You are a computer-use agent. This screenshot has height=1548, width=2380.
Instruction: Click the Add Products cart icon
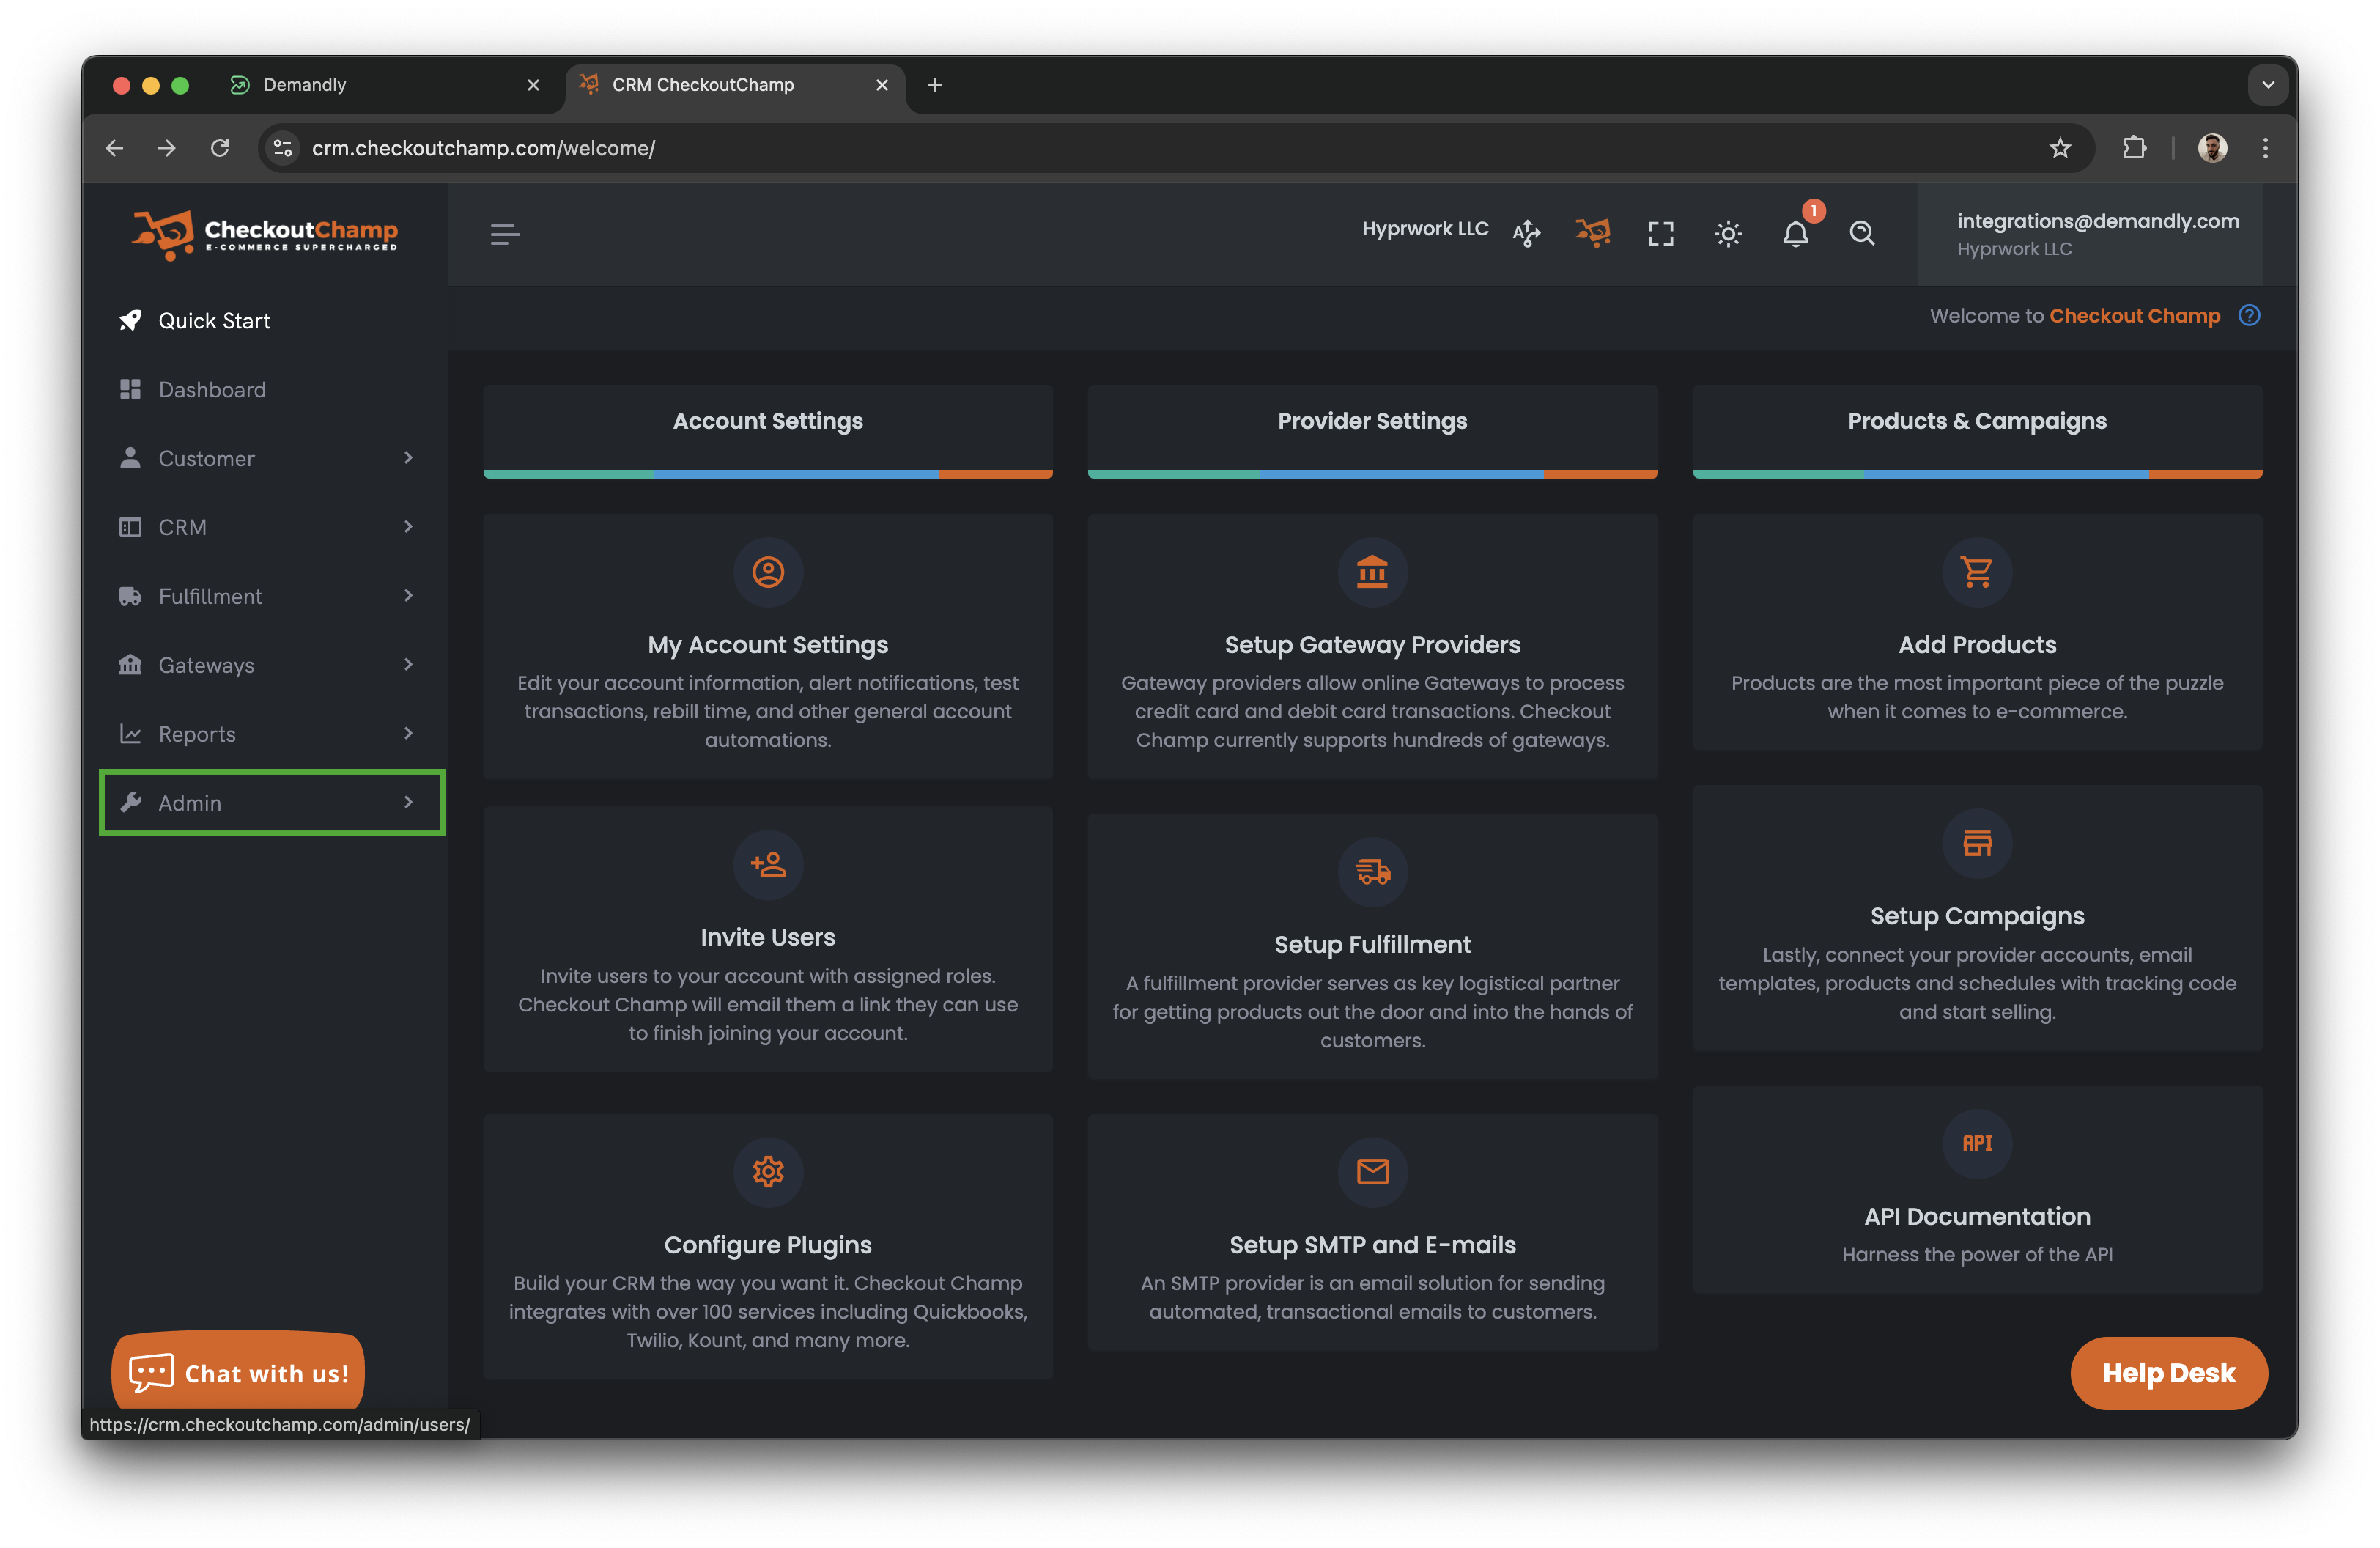[1976, 572]
